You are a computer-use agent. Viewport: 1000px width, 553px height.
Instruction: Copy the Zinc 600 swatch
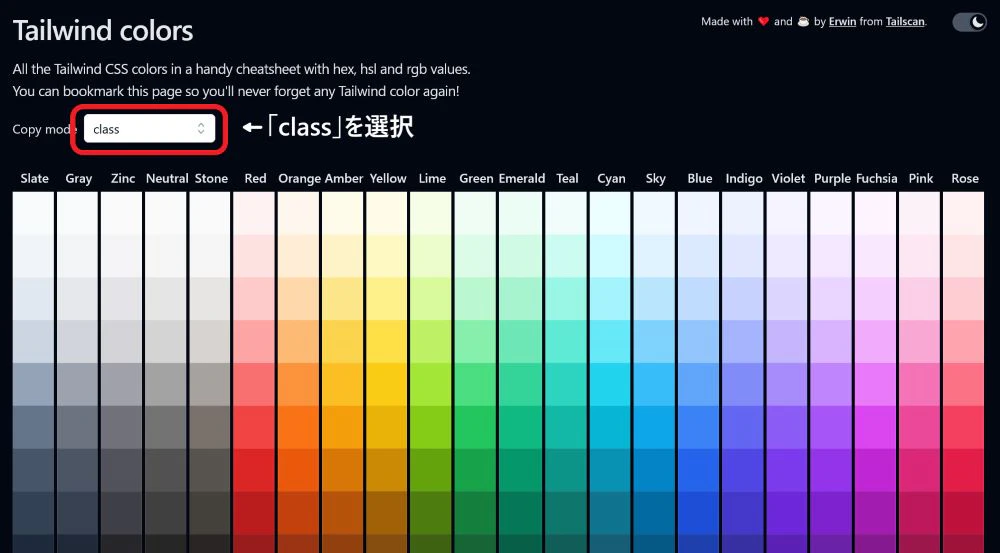[121, 469]
